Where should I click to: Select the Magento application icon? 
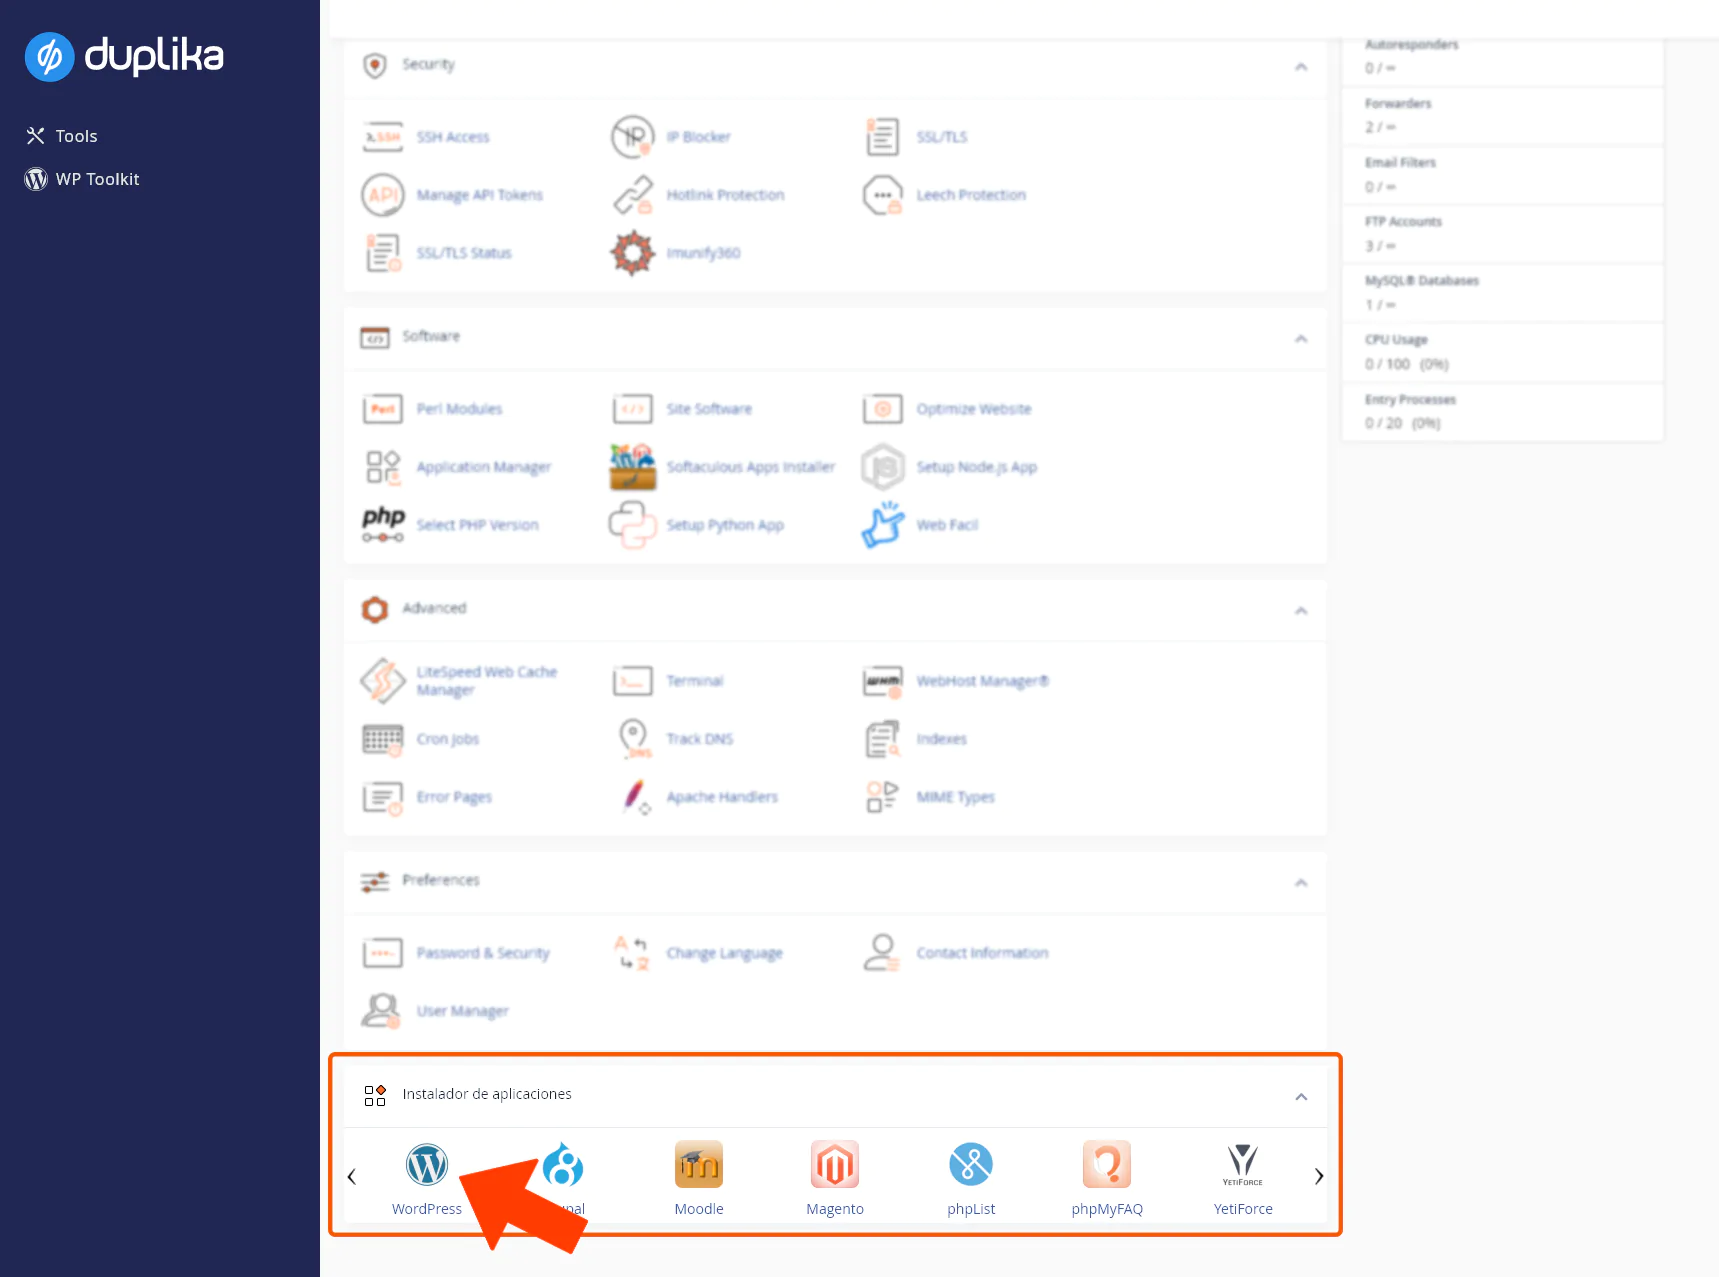point(834,1165)
